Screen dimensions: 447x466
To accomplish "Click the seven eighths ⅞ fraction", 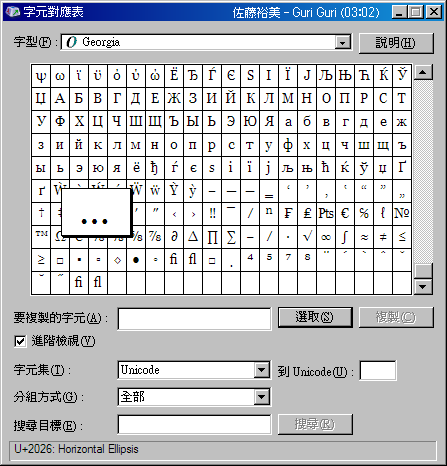I will pyautogui.click(x=155, y=237).
